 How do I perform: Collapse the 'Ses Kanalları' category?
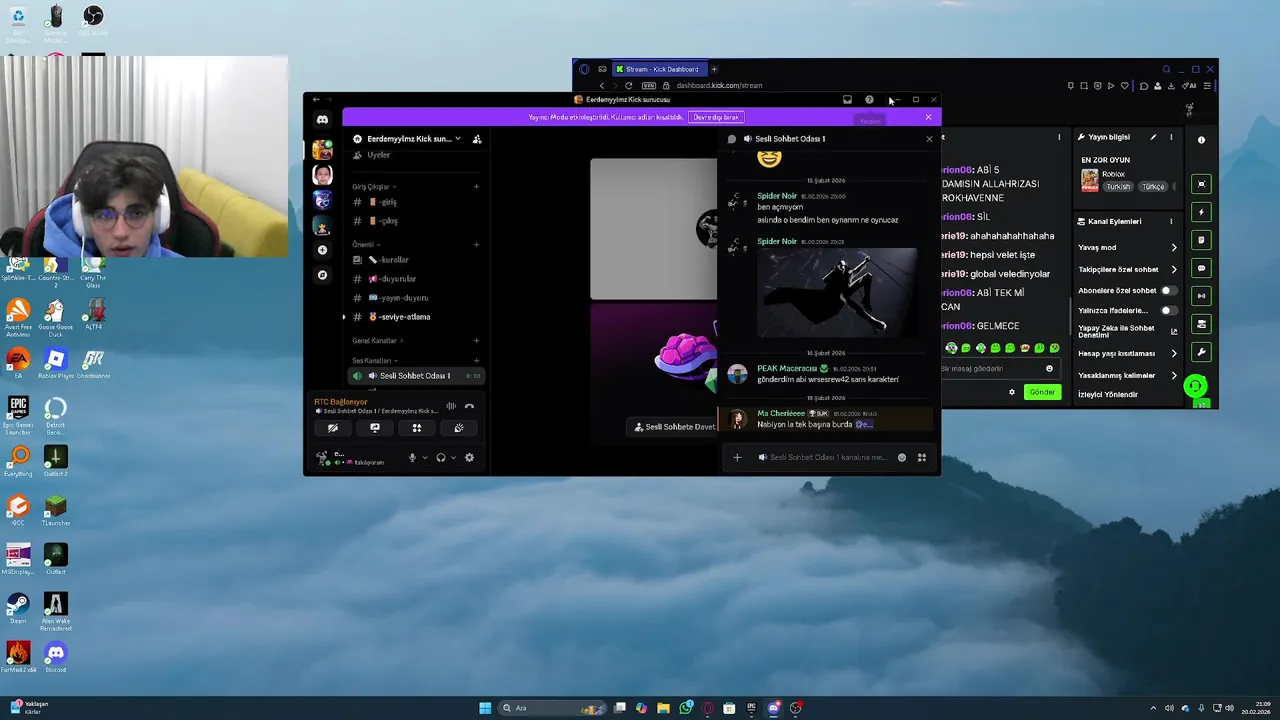(x=375, y=361)
